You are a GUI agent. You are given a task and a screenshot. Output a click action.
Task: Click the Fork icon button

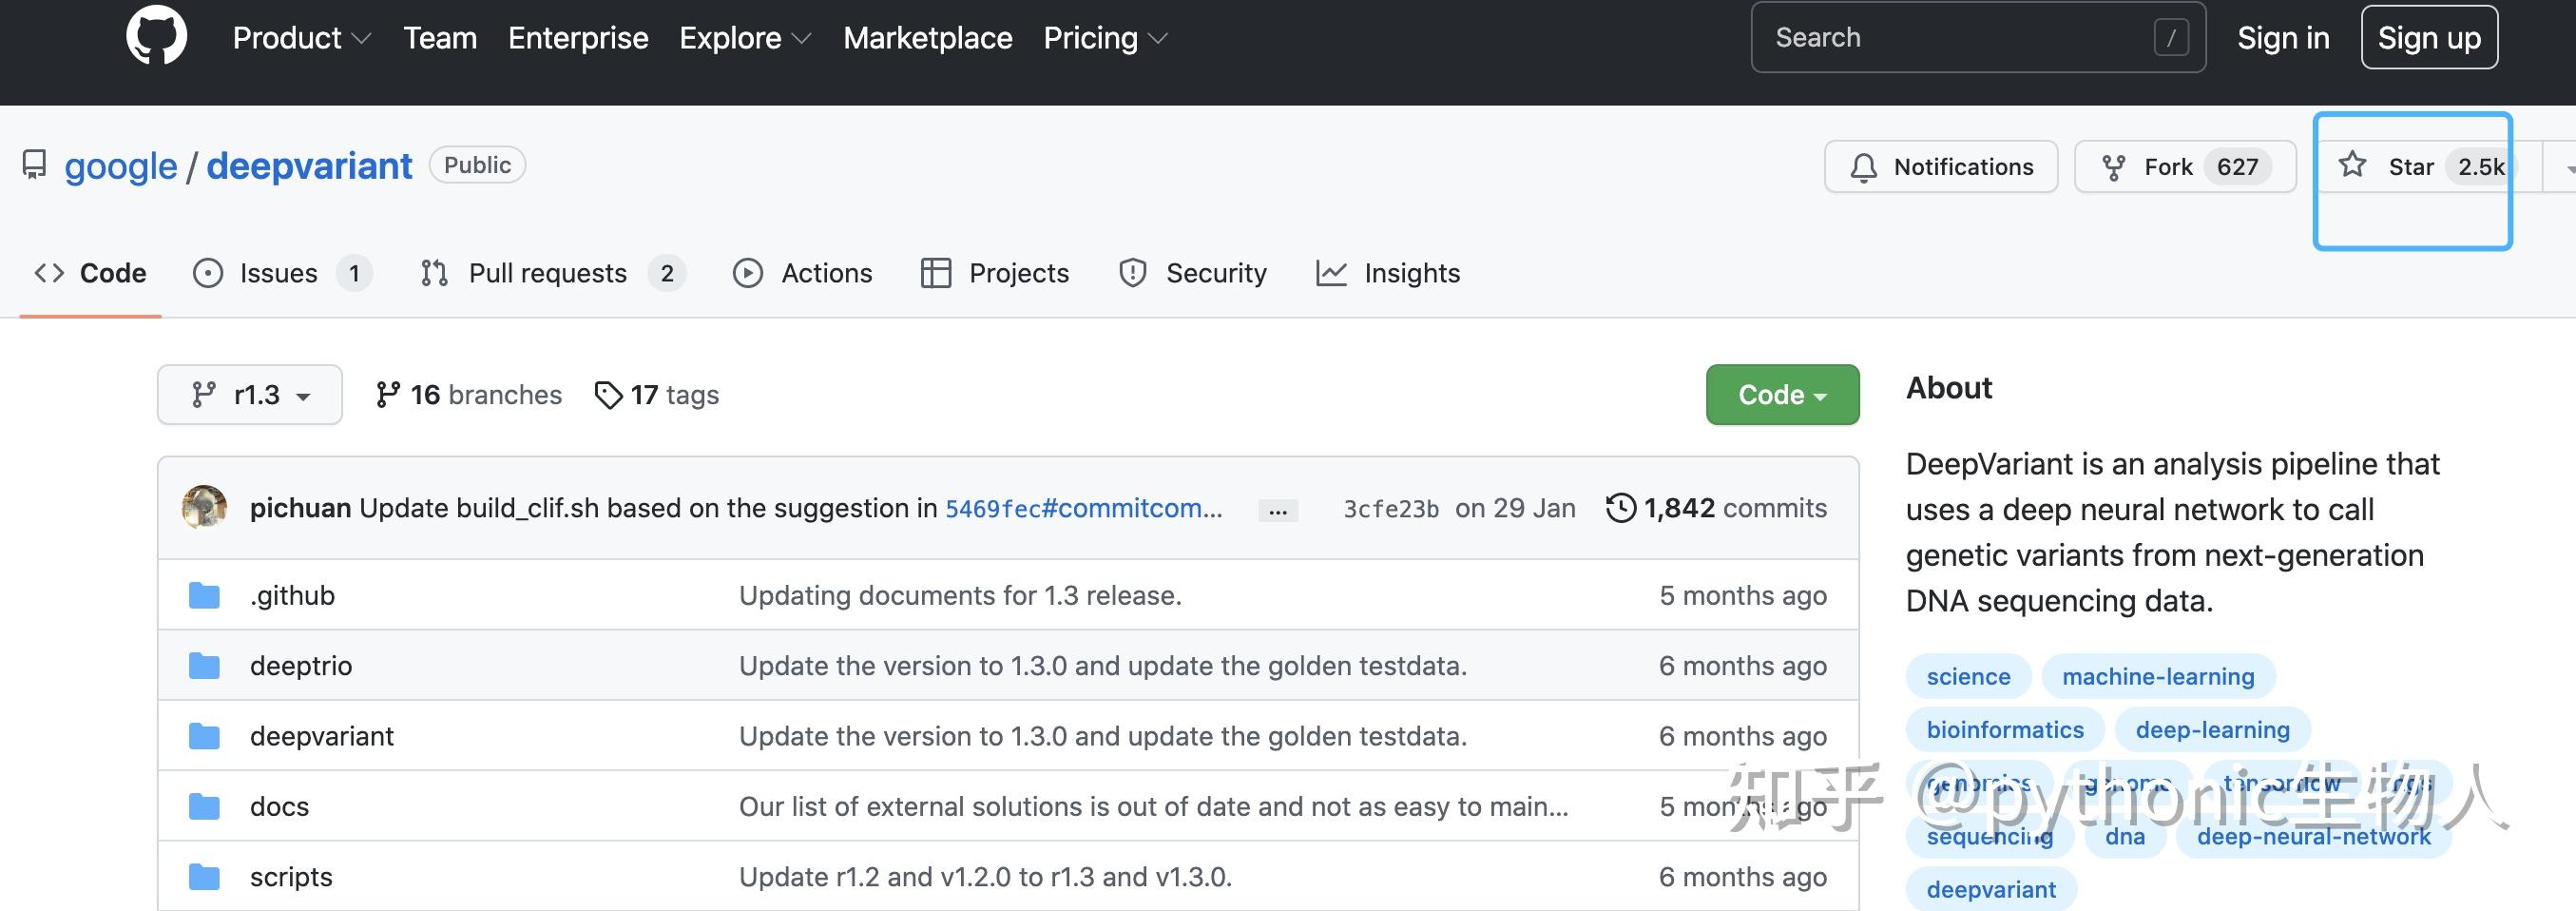(x=2113, y=167)
